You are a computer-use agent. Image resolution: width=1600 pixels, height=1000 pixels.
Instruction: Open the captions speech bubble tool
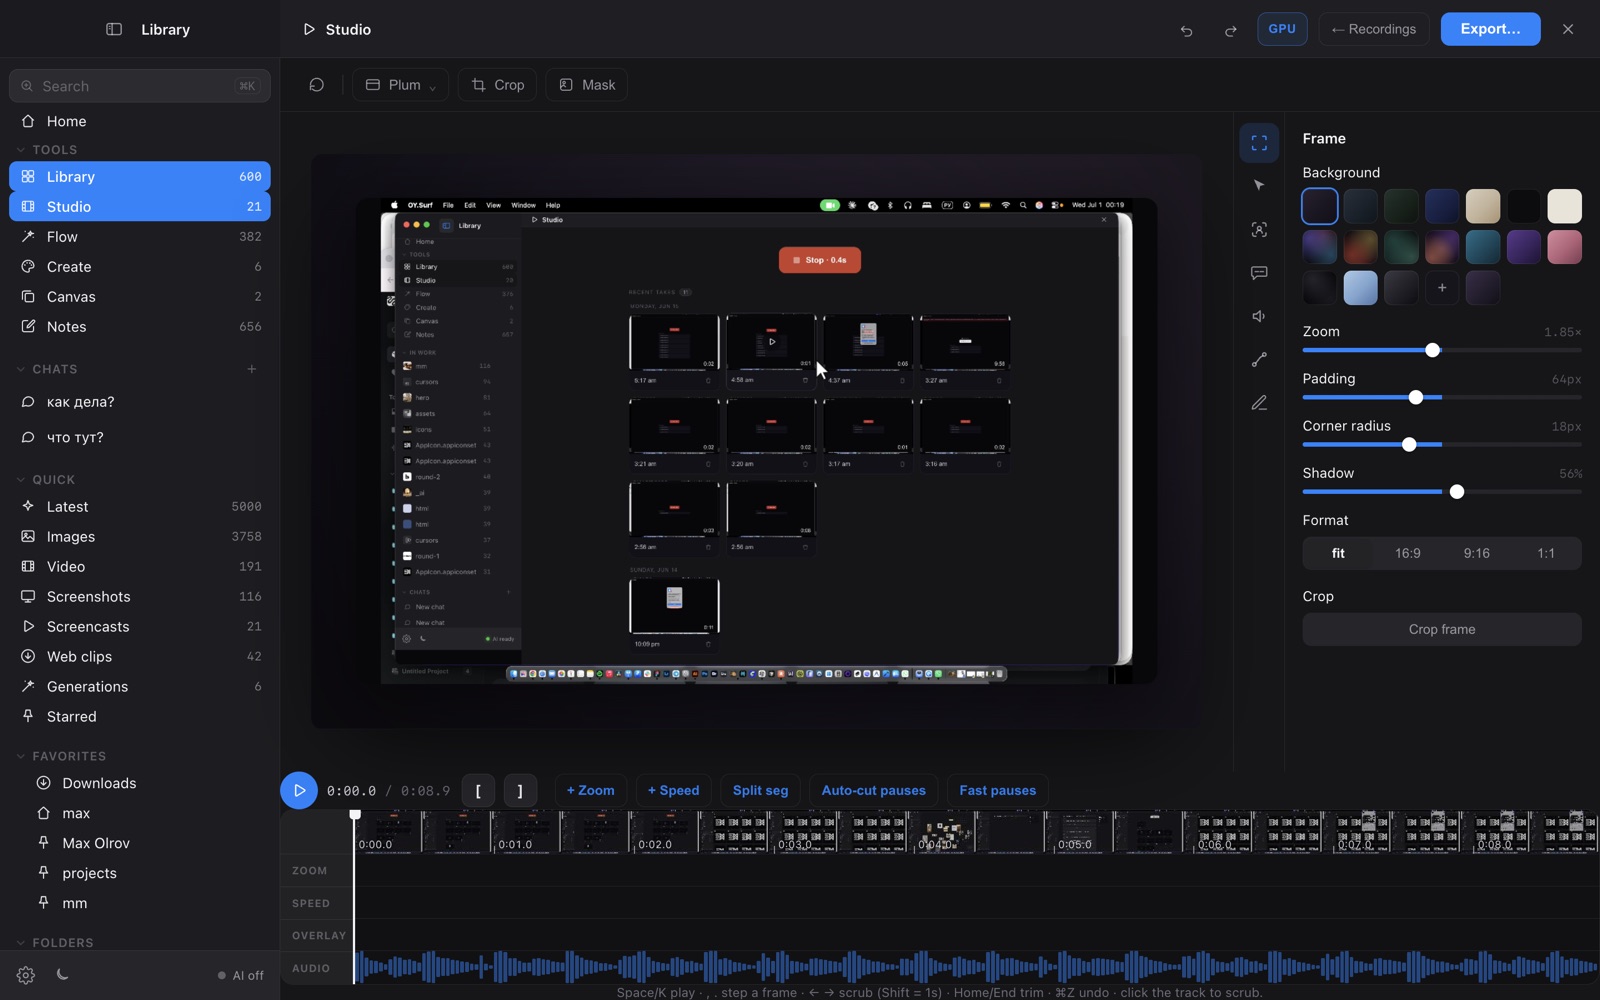1259,273
